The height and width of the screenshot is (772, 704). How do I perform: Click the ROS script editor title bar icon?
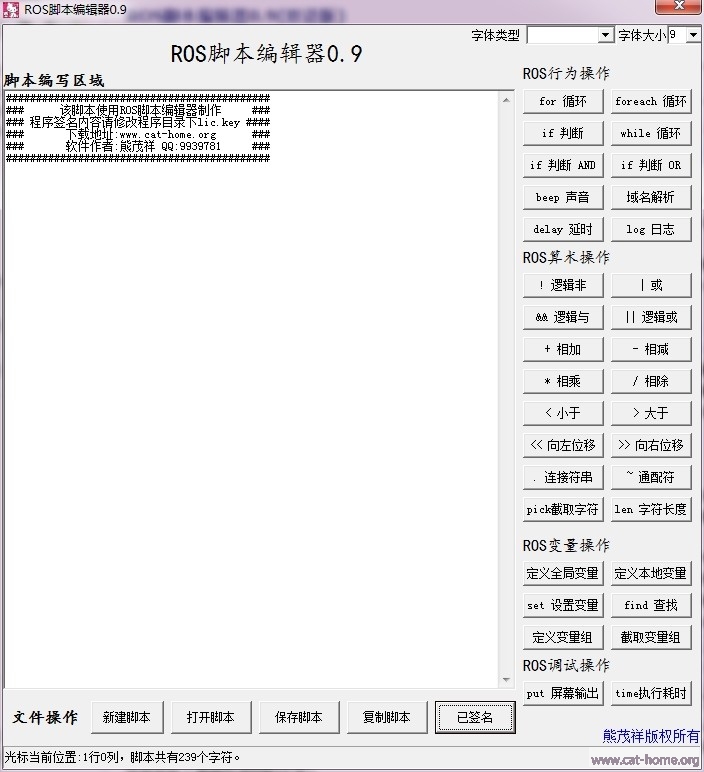12,10
